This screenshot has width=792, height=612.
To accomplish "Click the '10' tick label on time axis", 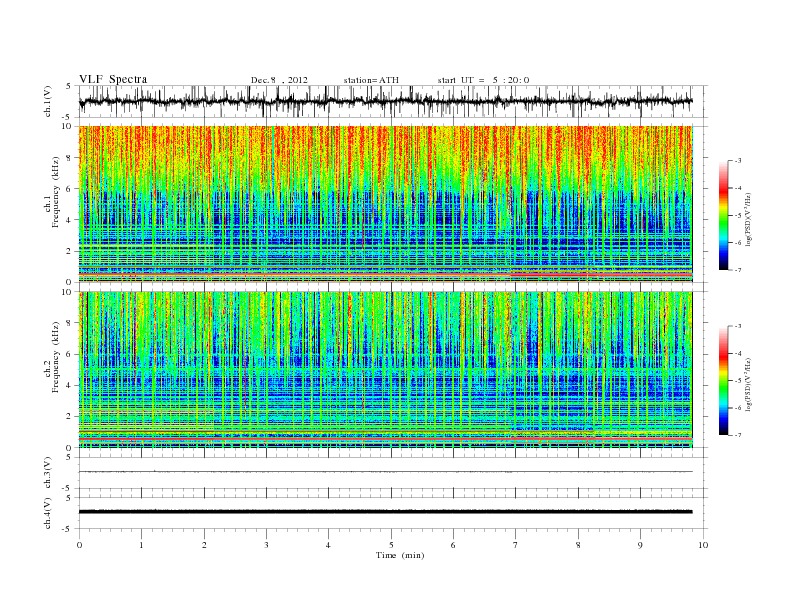I will tap(703, 545).
